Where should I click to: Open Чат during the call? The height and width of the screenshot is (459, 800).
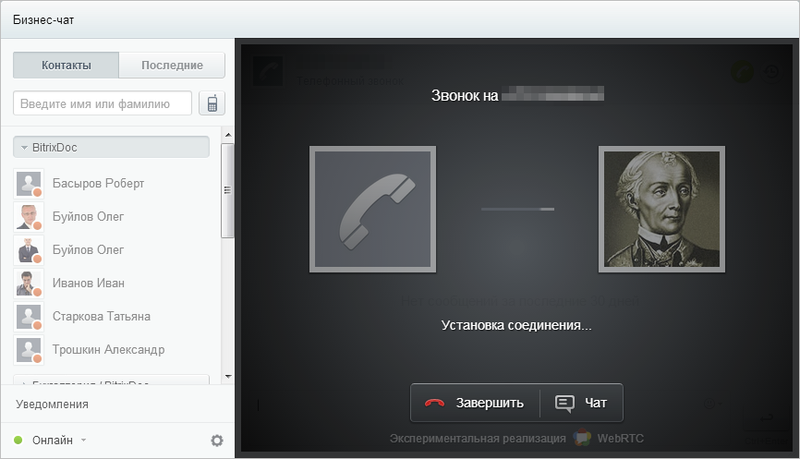click(581, 403)
